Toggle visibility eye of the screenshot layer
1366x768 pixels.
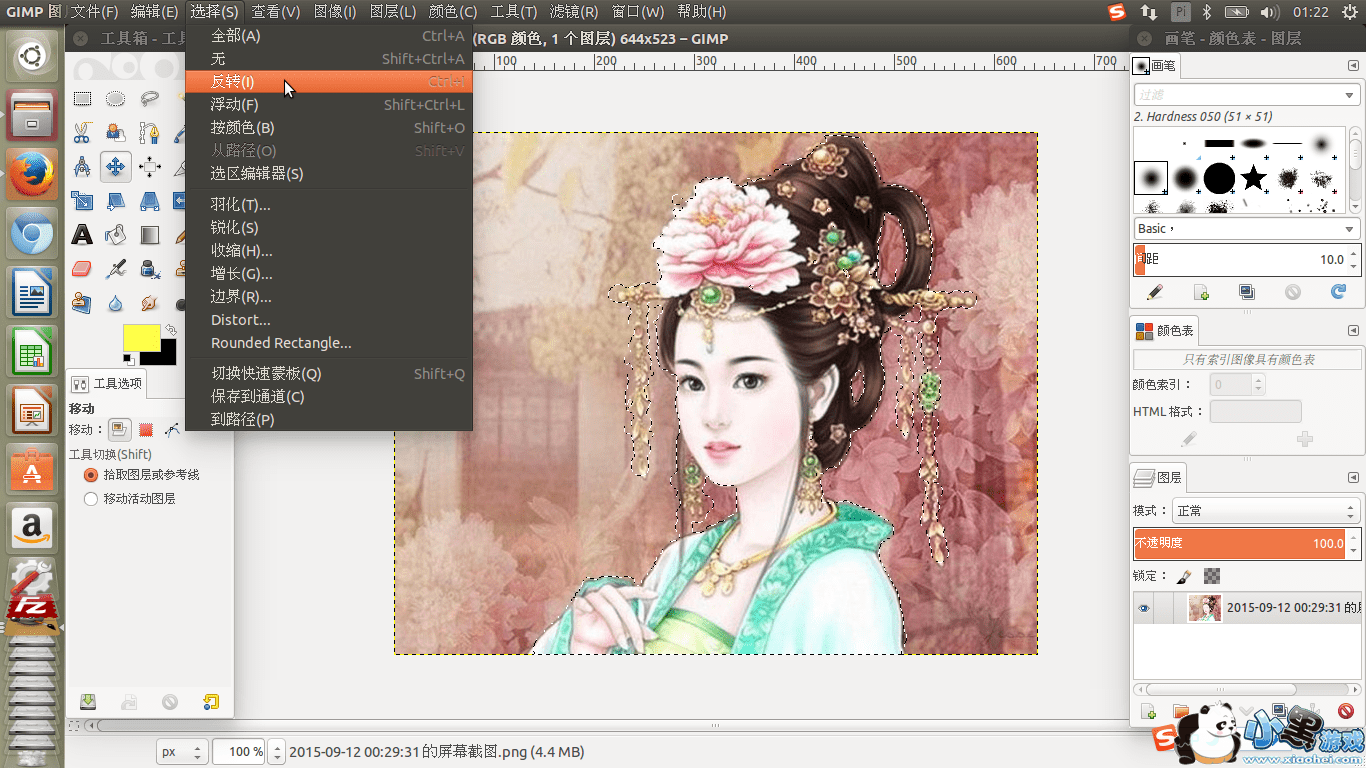pos(1144,608)
